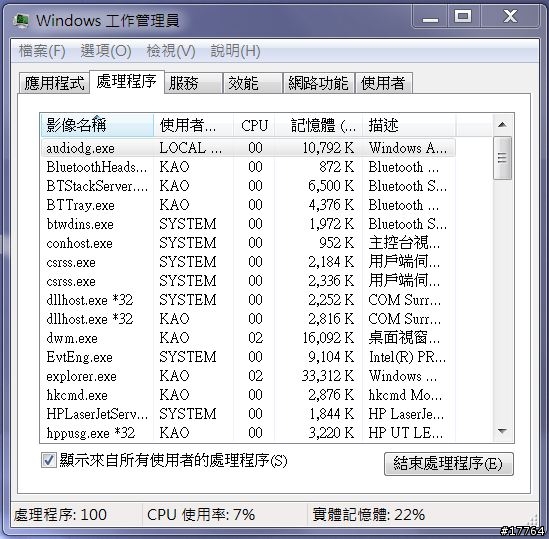Image resolution: width=549 pixels, height=539 pixels.
Task: Minimize the Task Manager window
Action: [x=430, y=16]
